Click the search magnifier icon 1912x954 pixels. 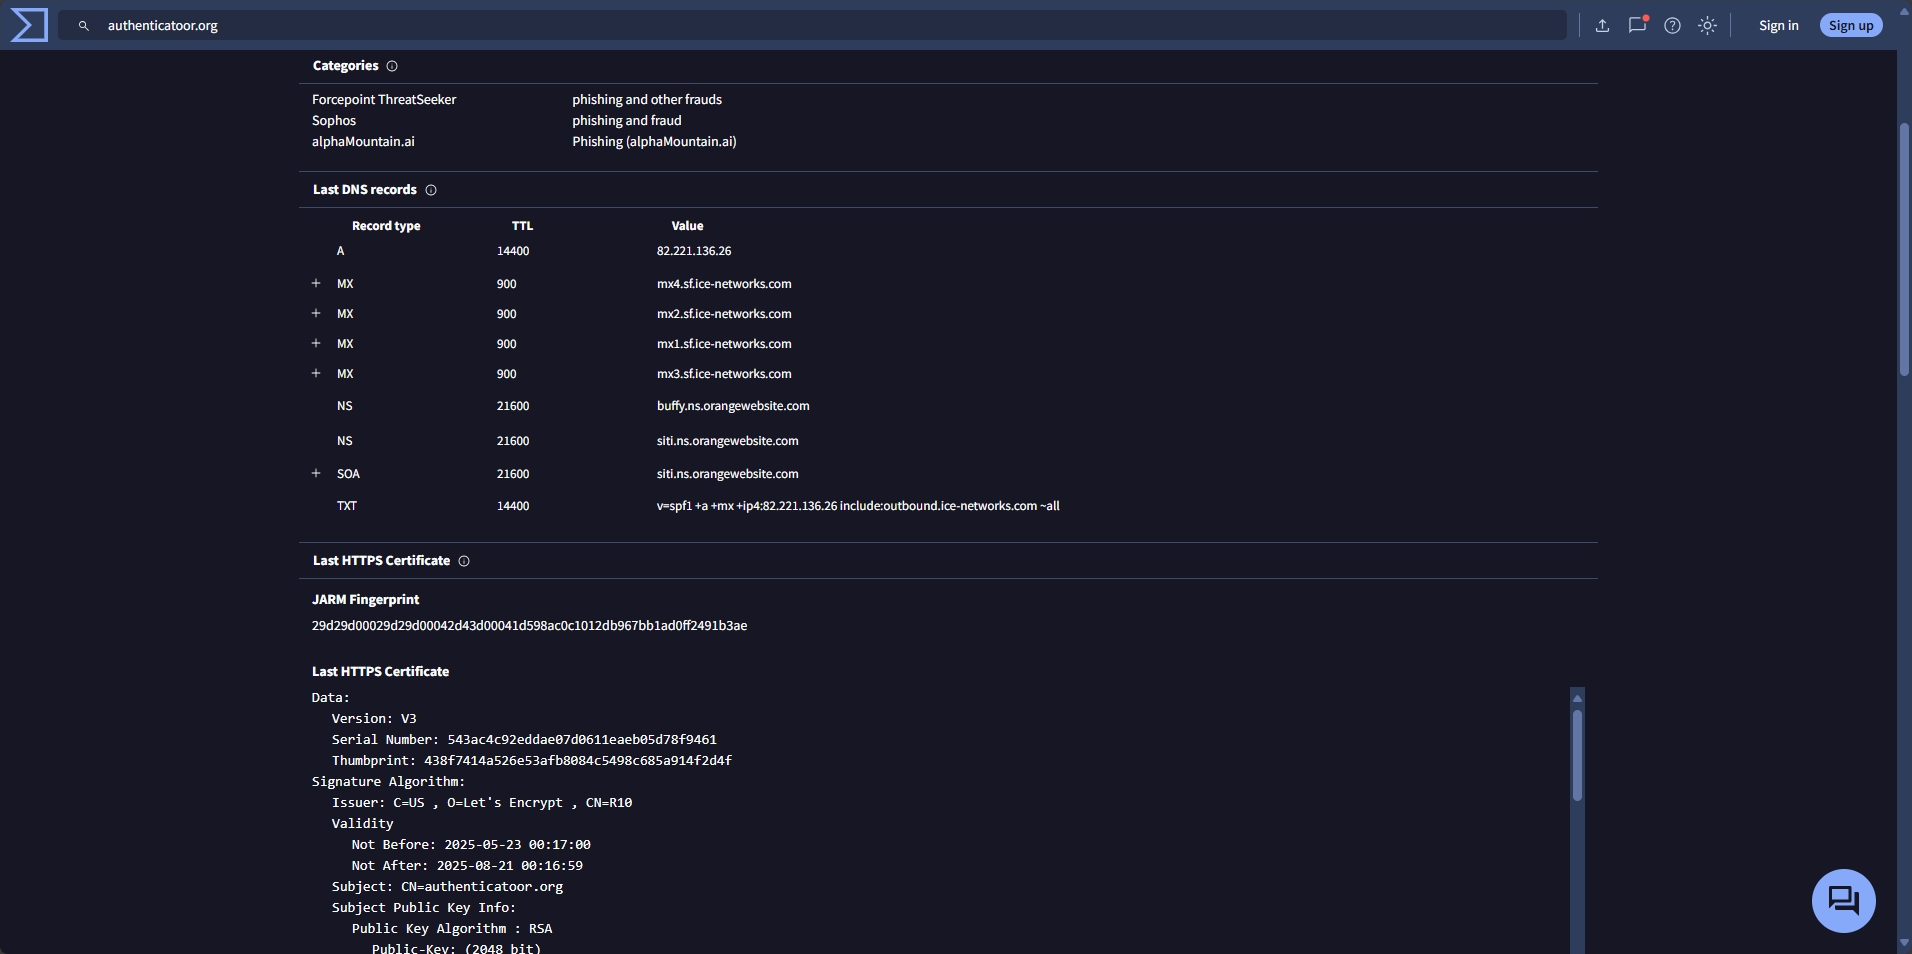[84, 26]
